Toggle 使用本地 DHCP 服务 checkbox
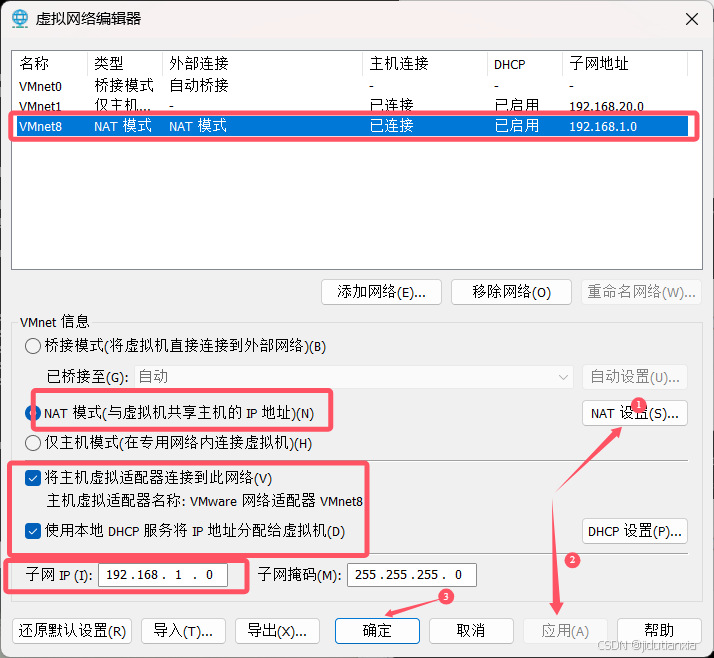The image size is (714, 658). [34, 530]
